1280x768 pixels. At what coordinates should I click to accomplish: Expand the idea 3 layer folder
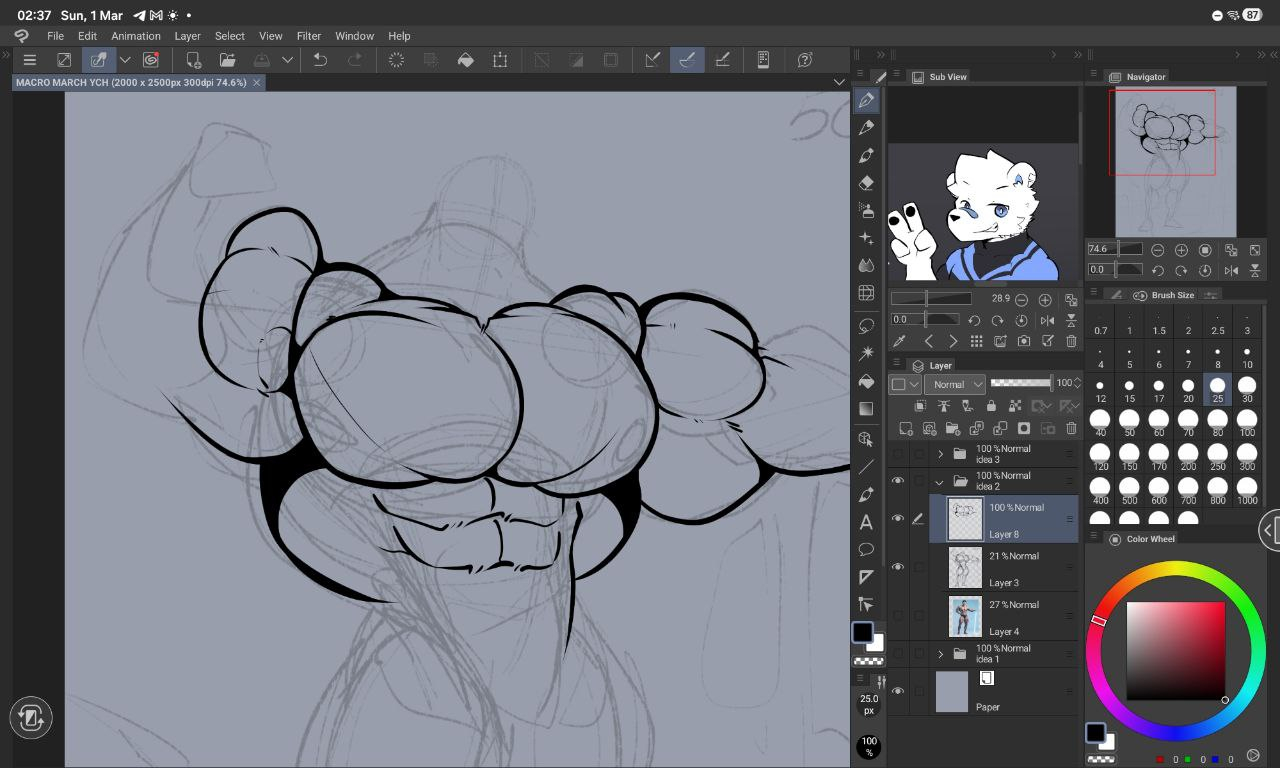940,454
